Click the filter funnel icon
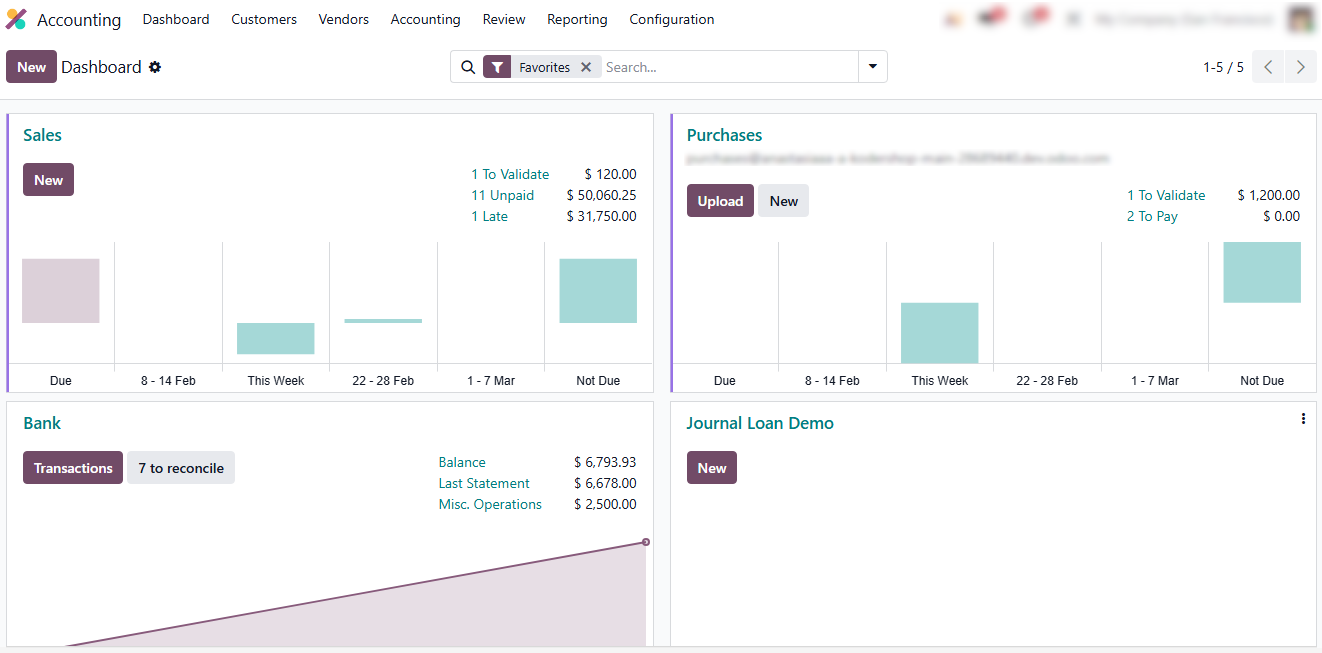Screen dimensions: 1322x653 (497, 67)
